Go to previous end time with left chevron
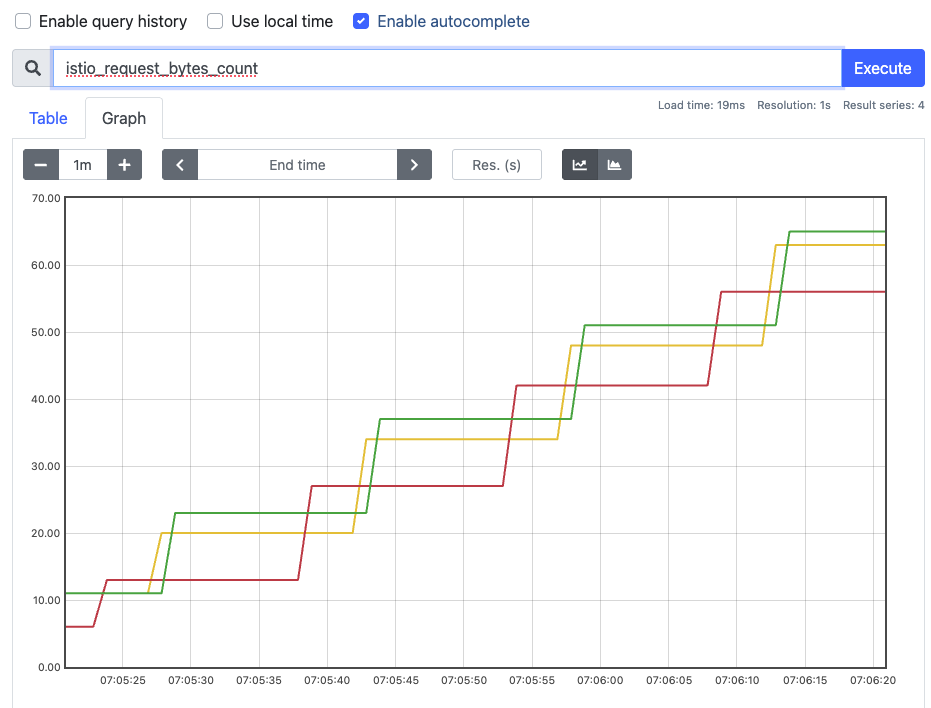This screenshot has width=931, height=708. pos(180,165)
